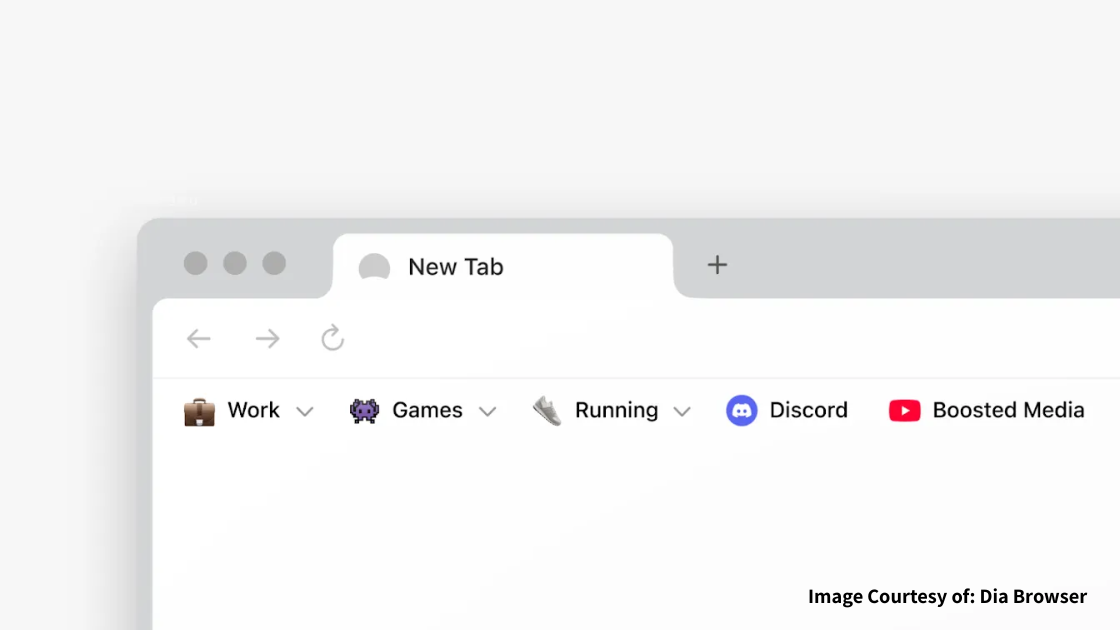Click the red YouTube play icon
This screenshot has width=1120, height=630.
[904, 411]
